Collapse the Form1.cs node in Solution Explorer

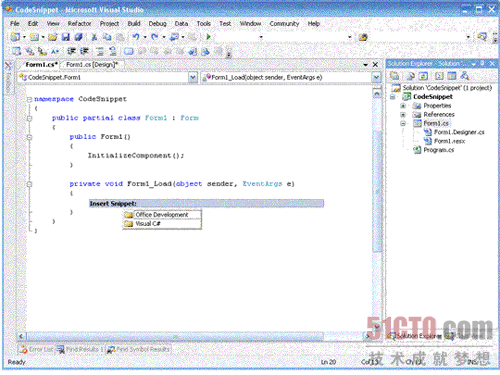coord(403,124)
